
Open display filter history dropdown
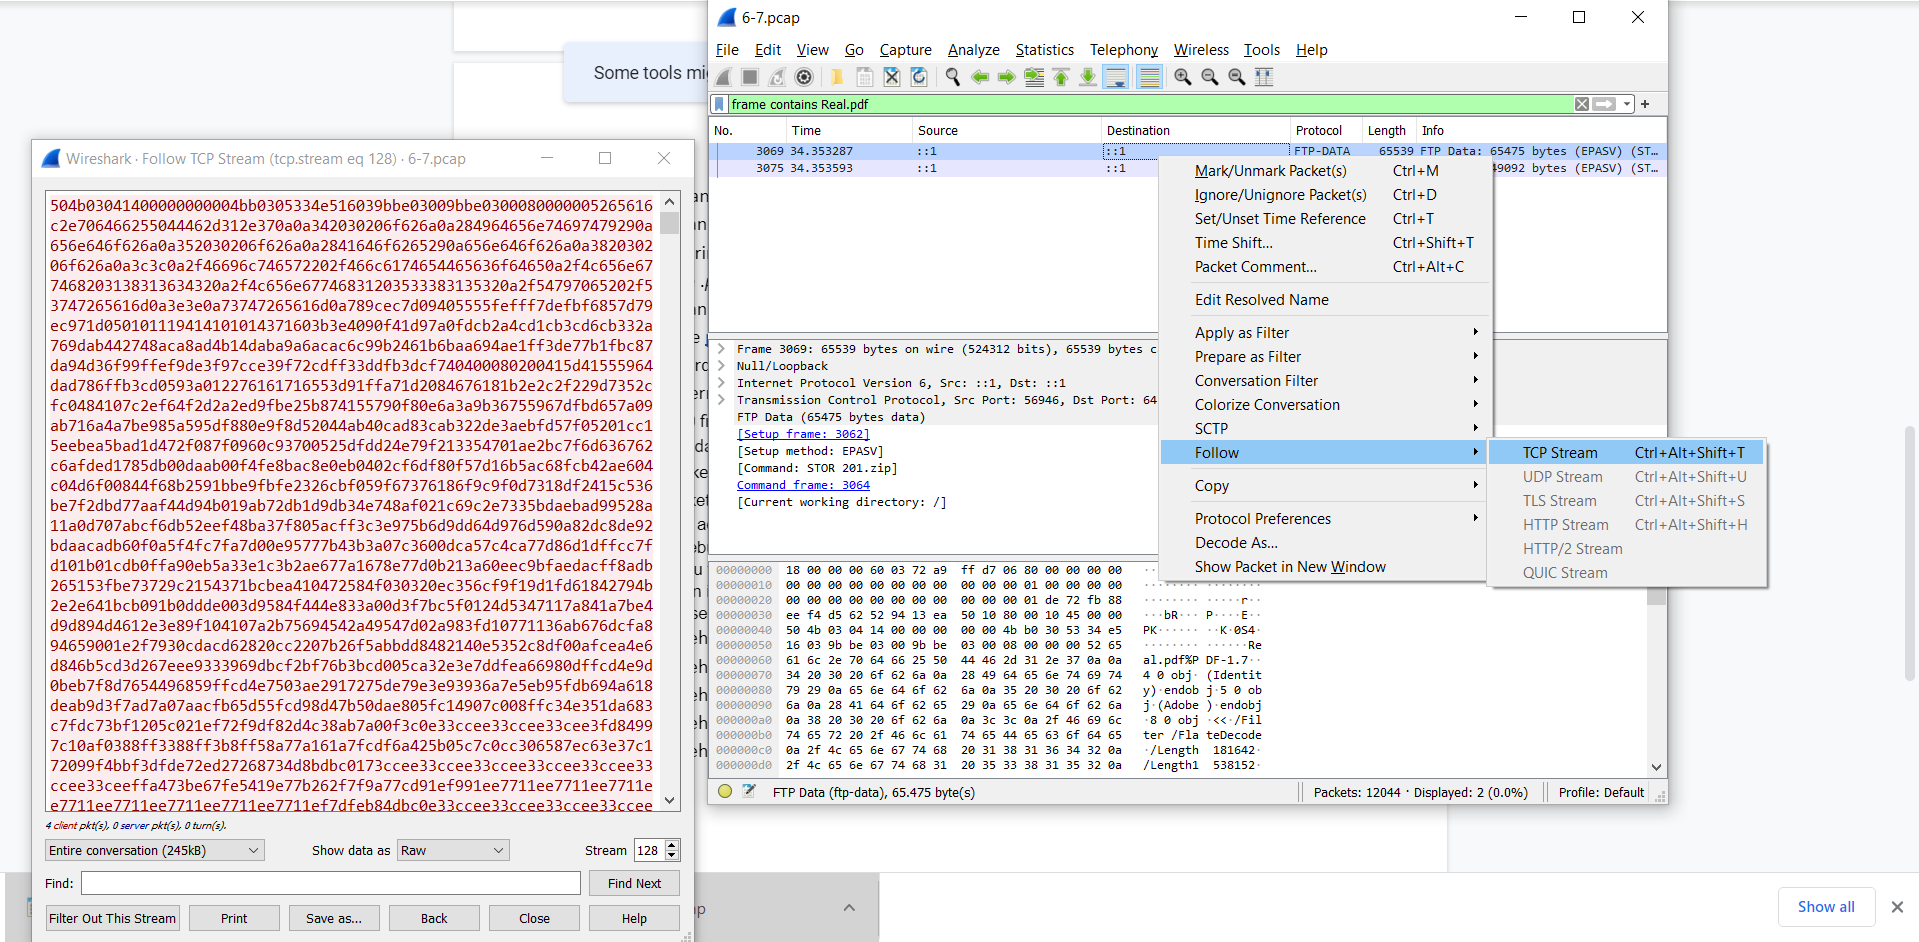(1627, 104)
